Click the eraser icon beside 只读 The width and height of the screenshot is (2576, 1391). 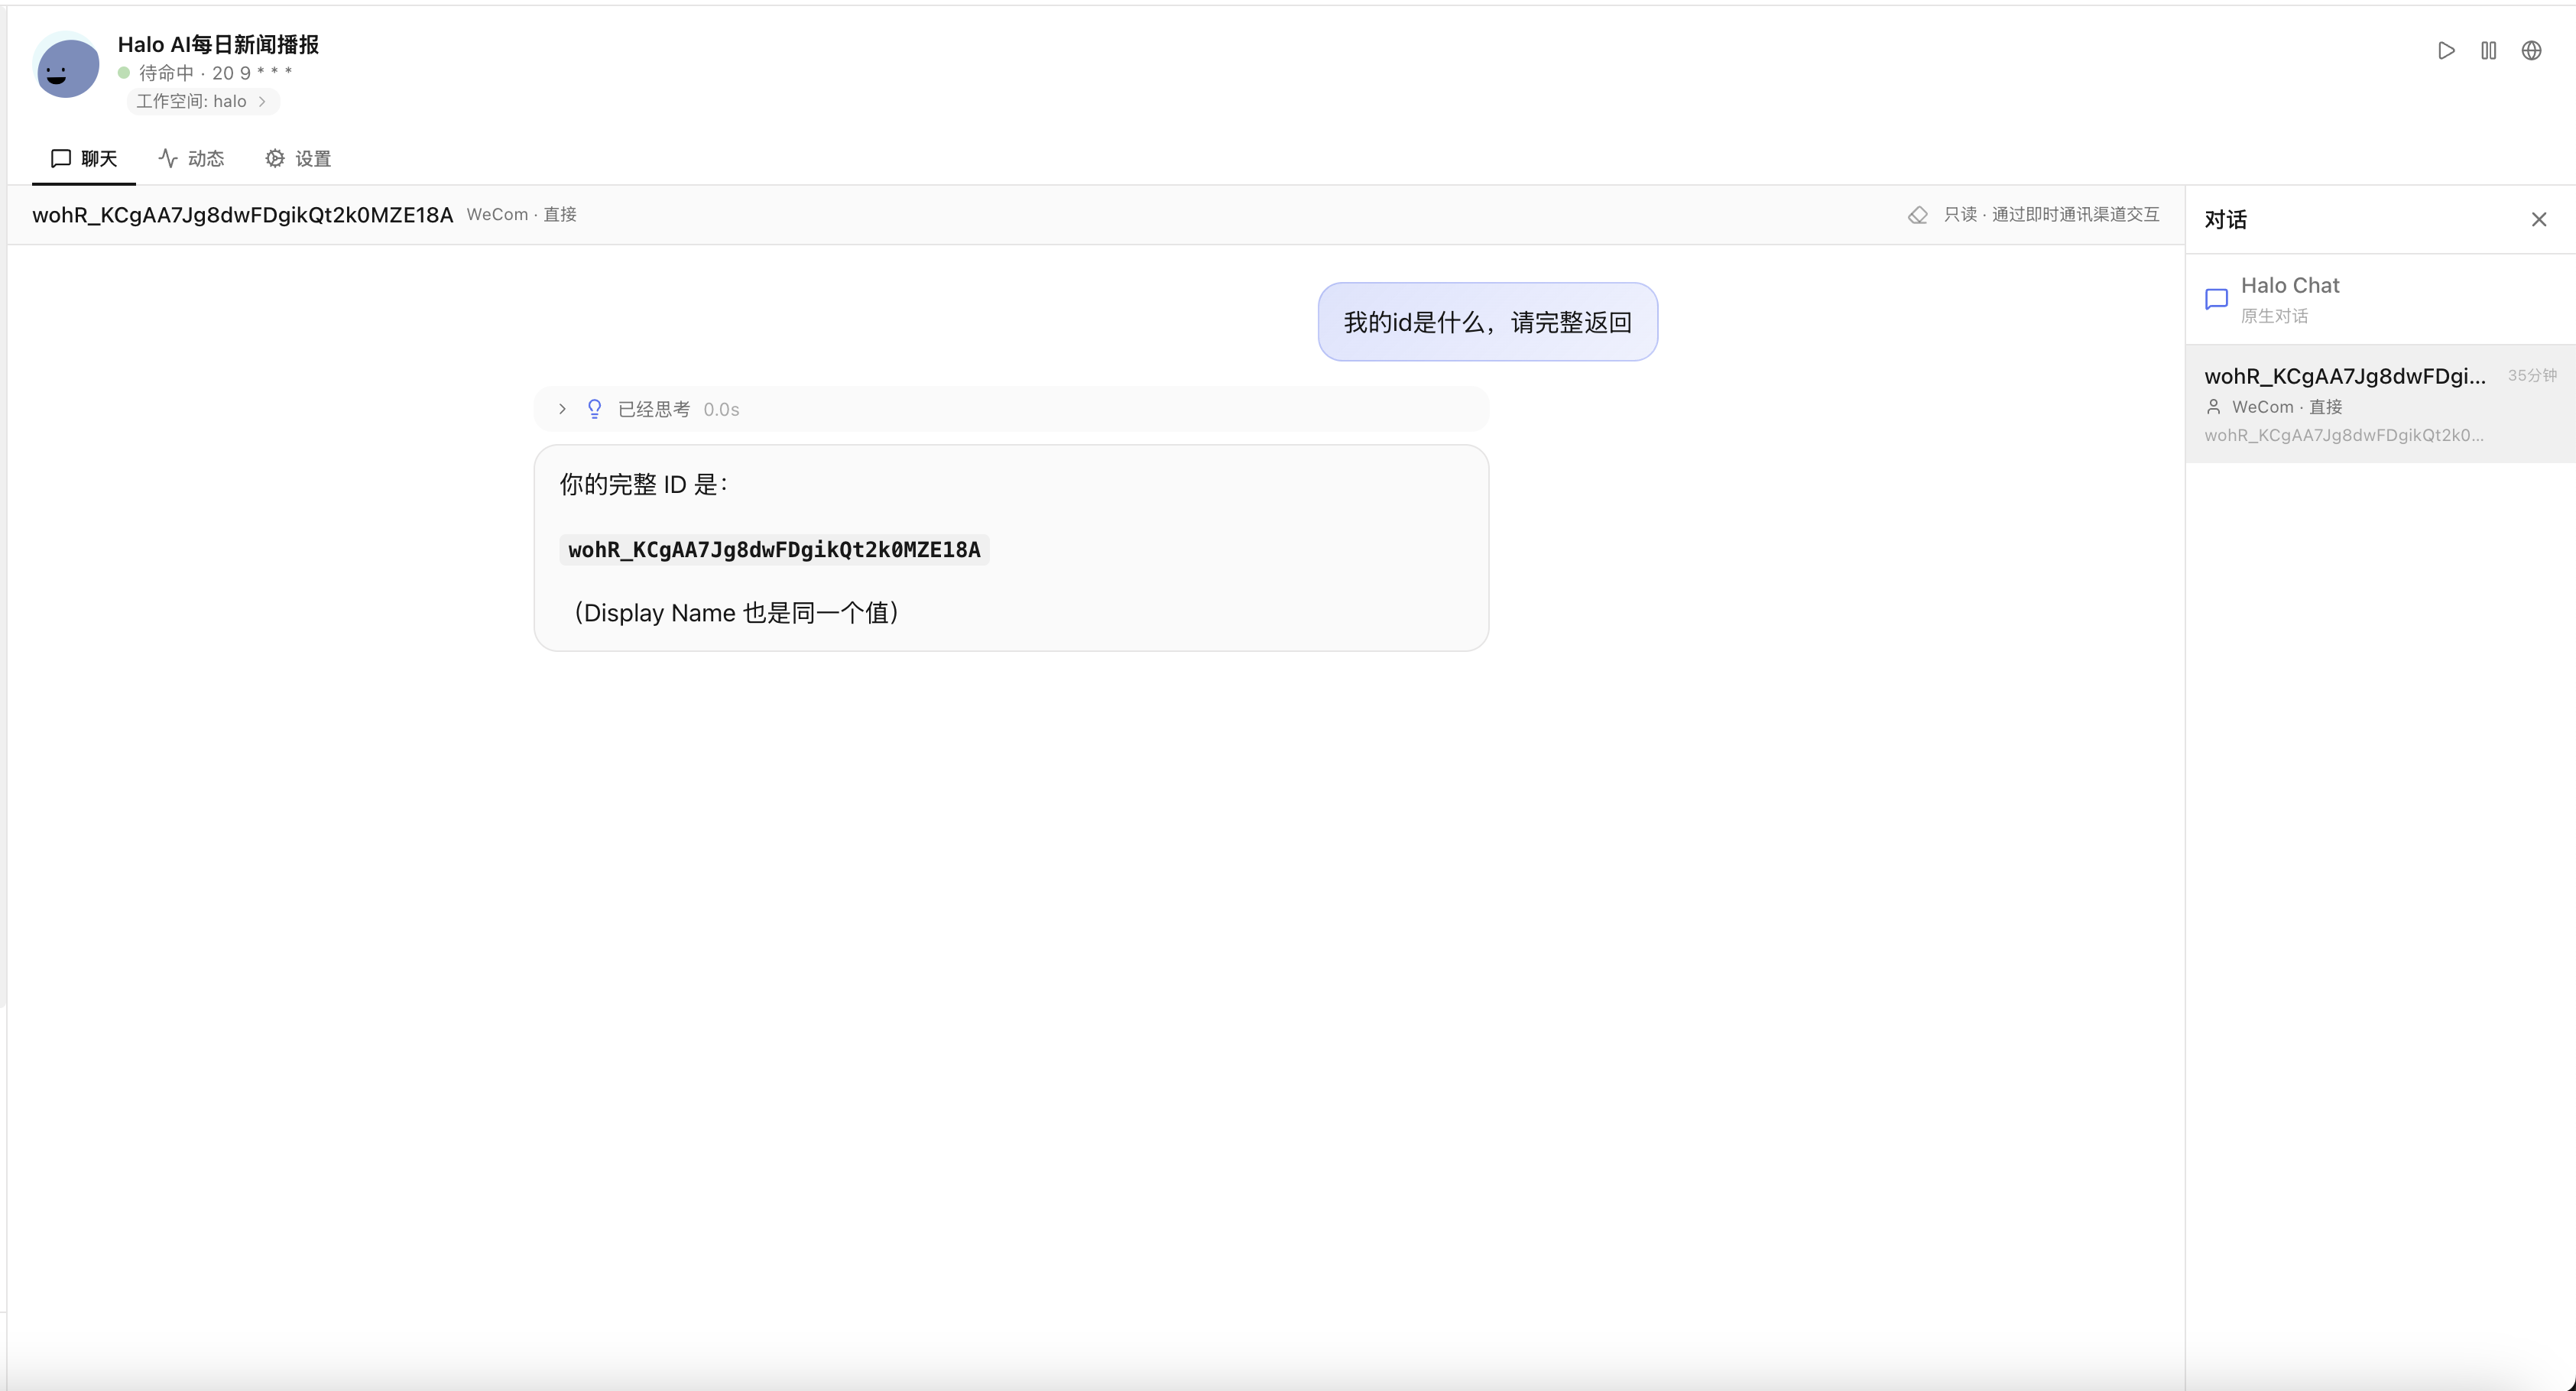(1917, 215)
